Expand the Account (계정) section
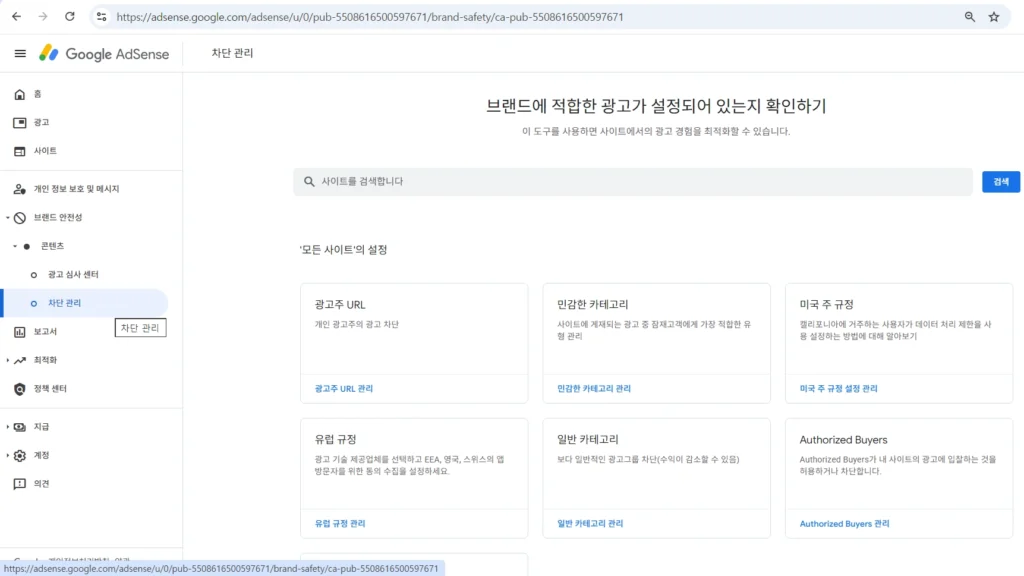The width and height of the screenshot is (1024, 576). (40, 455)
